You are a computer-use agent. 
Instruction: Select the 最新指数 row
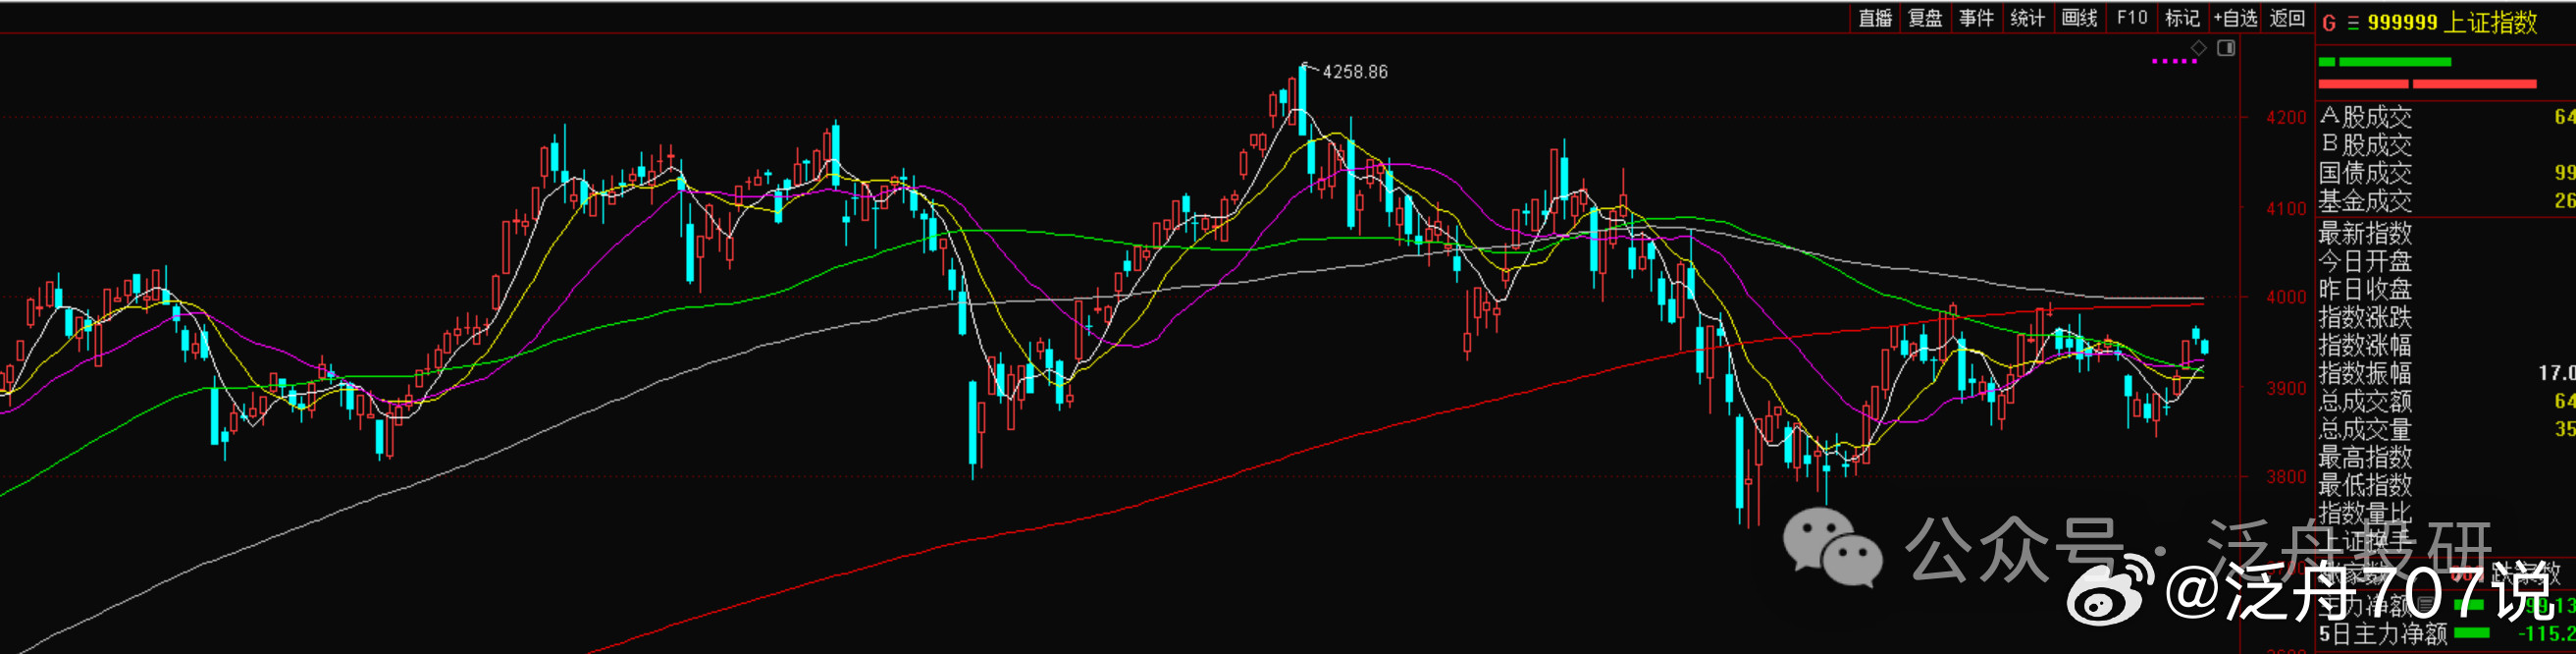click(x=2446, y=234)
